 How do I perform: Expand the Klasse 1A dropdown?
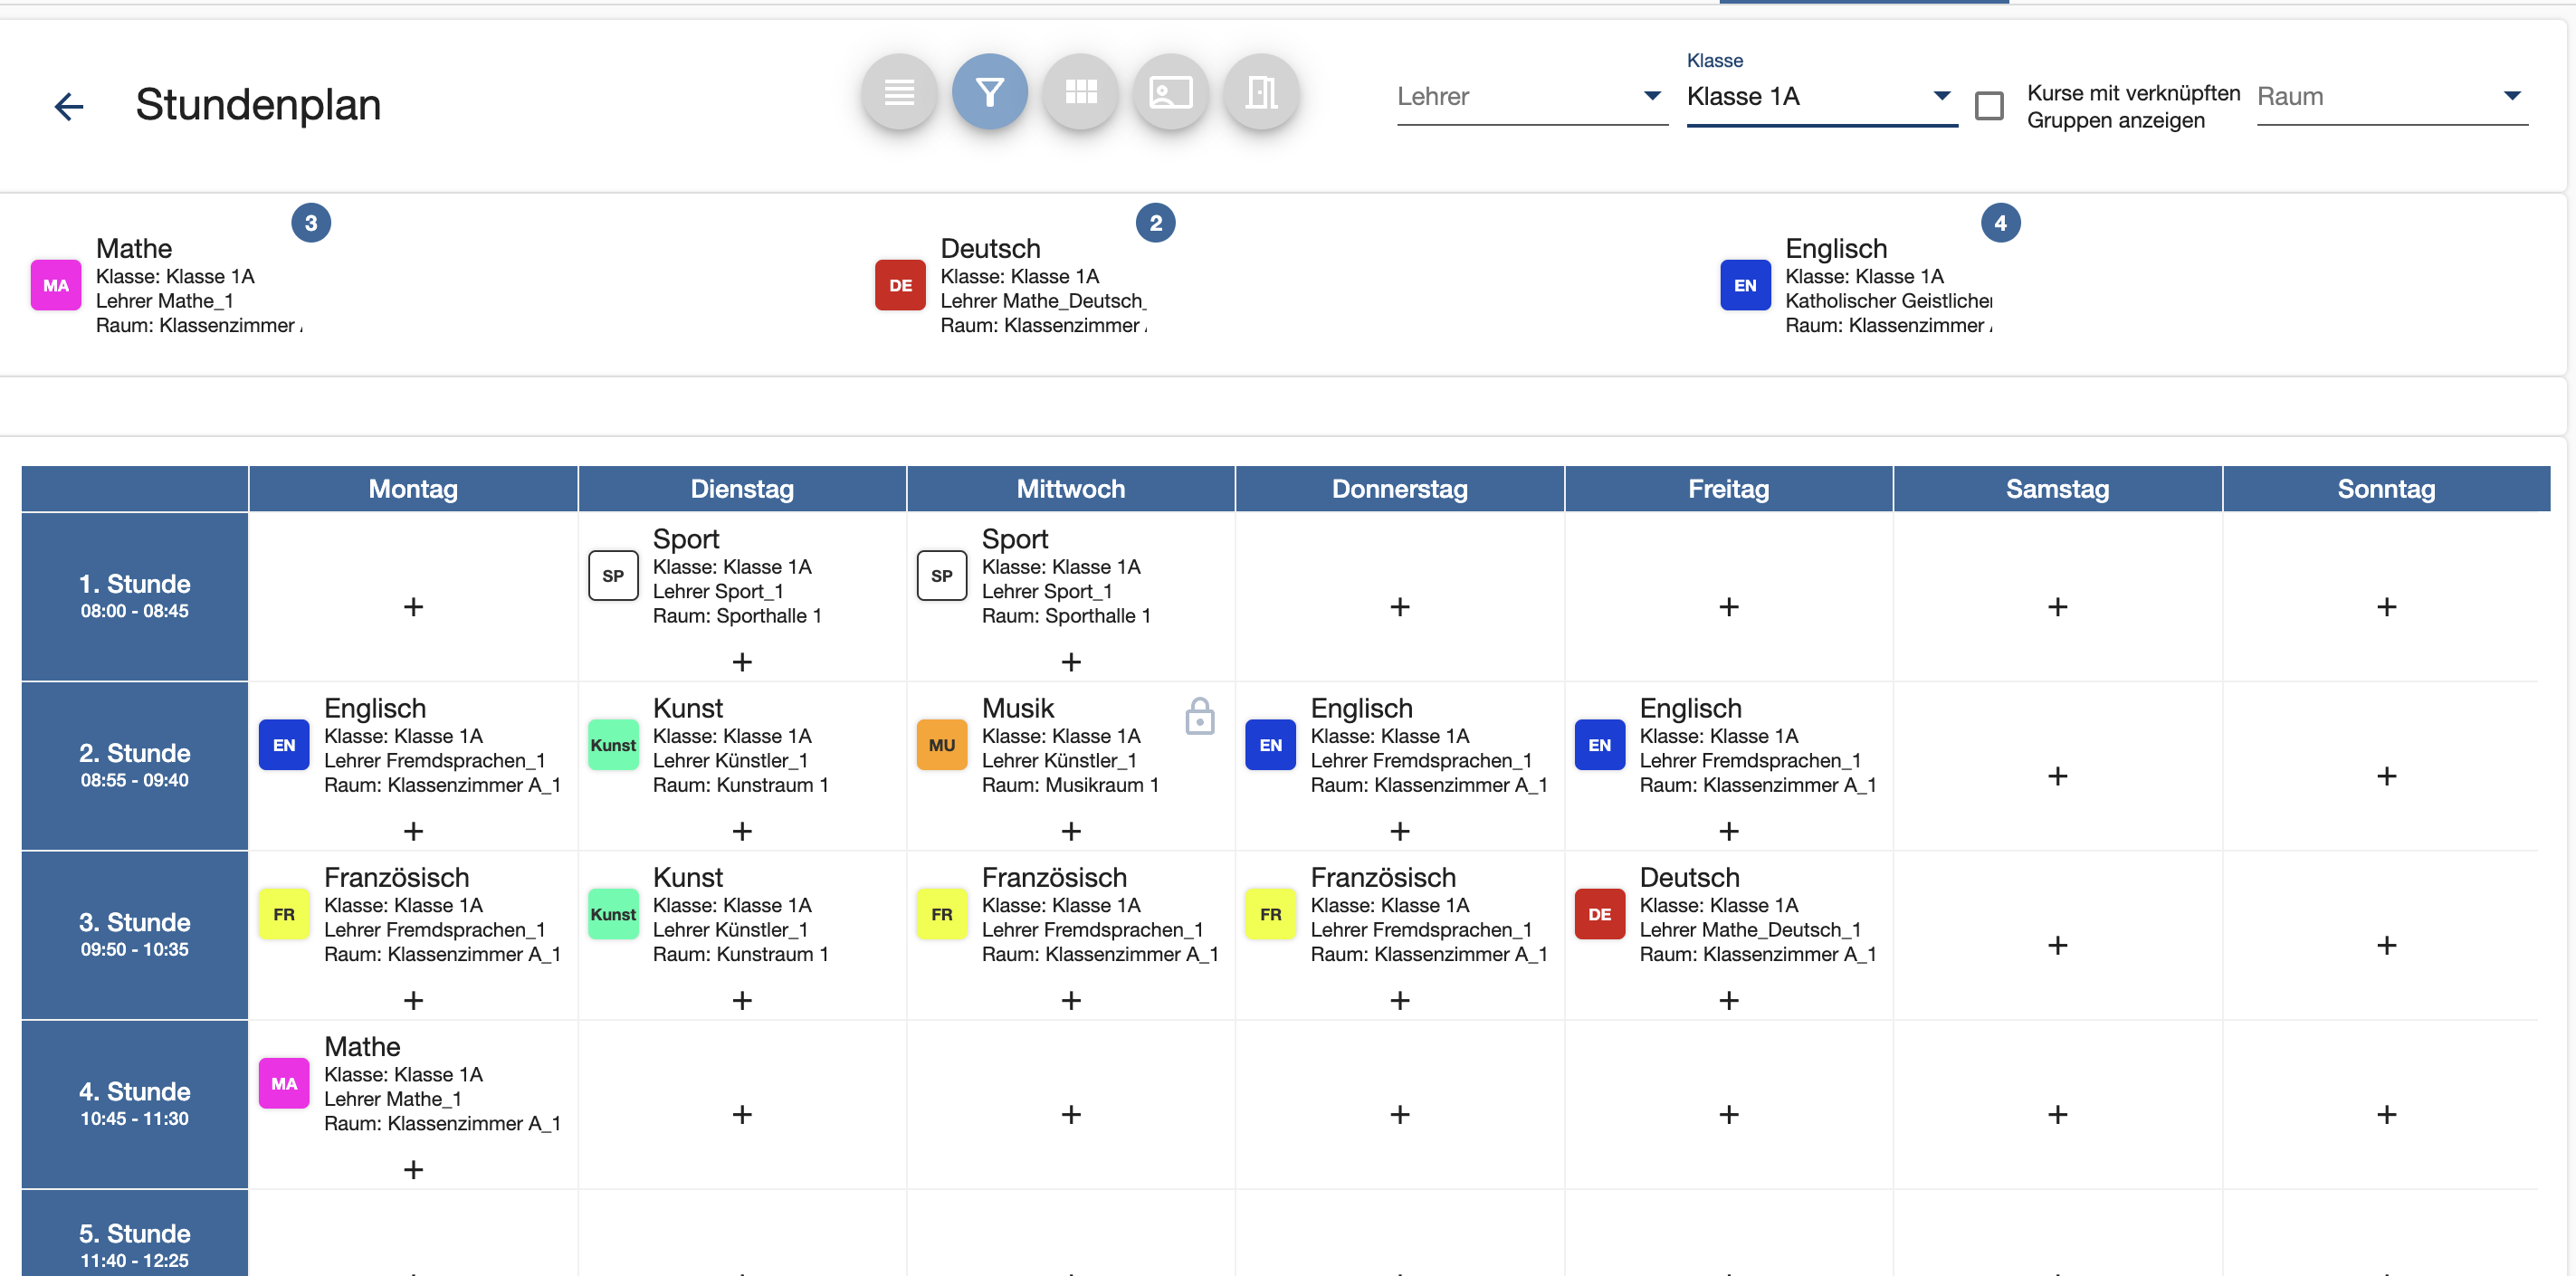tap(1821, 97)
